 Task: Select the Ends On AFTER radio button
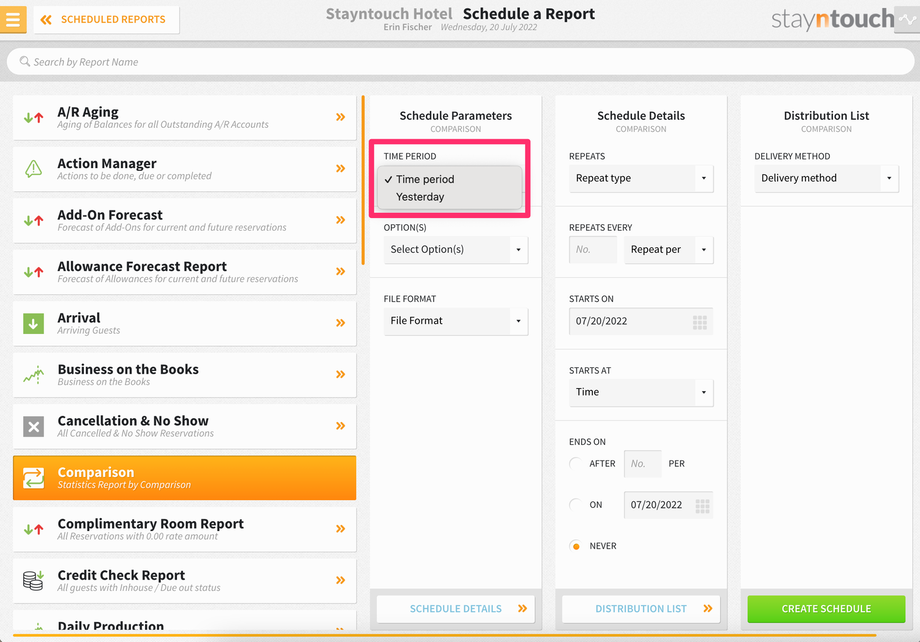[576, 463]
